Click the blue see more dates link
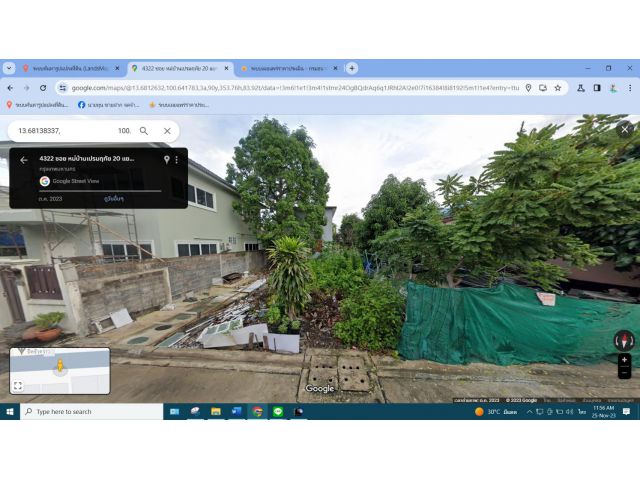The width and height of the screenshot is (640, 480). pyautogui.click(x=113, y=199)
